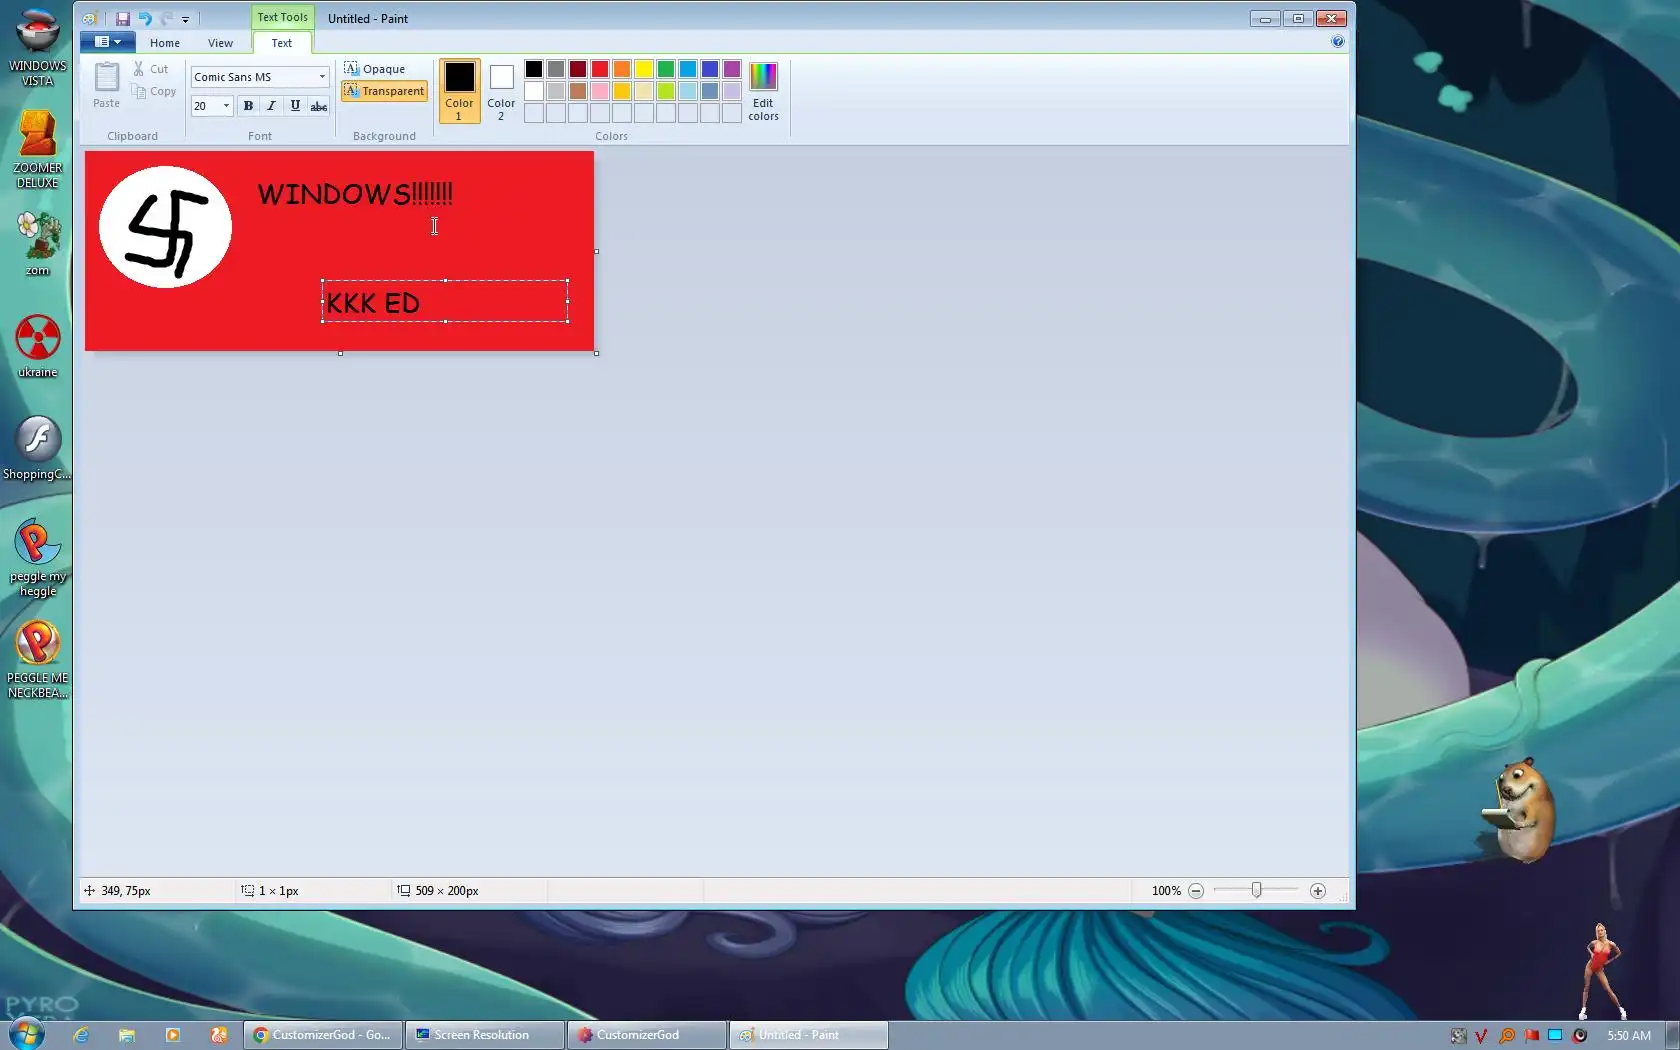Viewport: 1680px width, 1050px height.
Task: Pick the orange color swatch
Action: 622,69
